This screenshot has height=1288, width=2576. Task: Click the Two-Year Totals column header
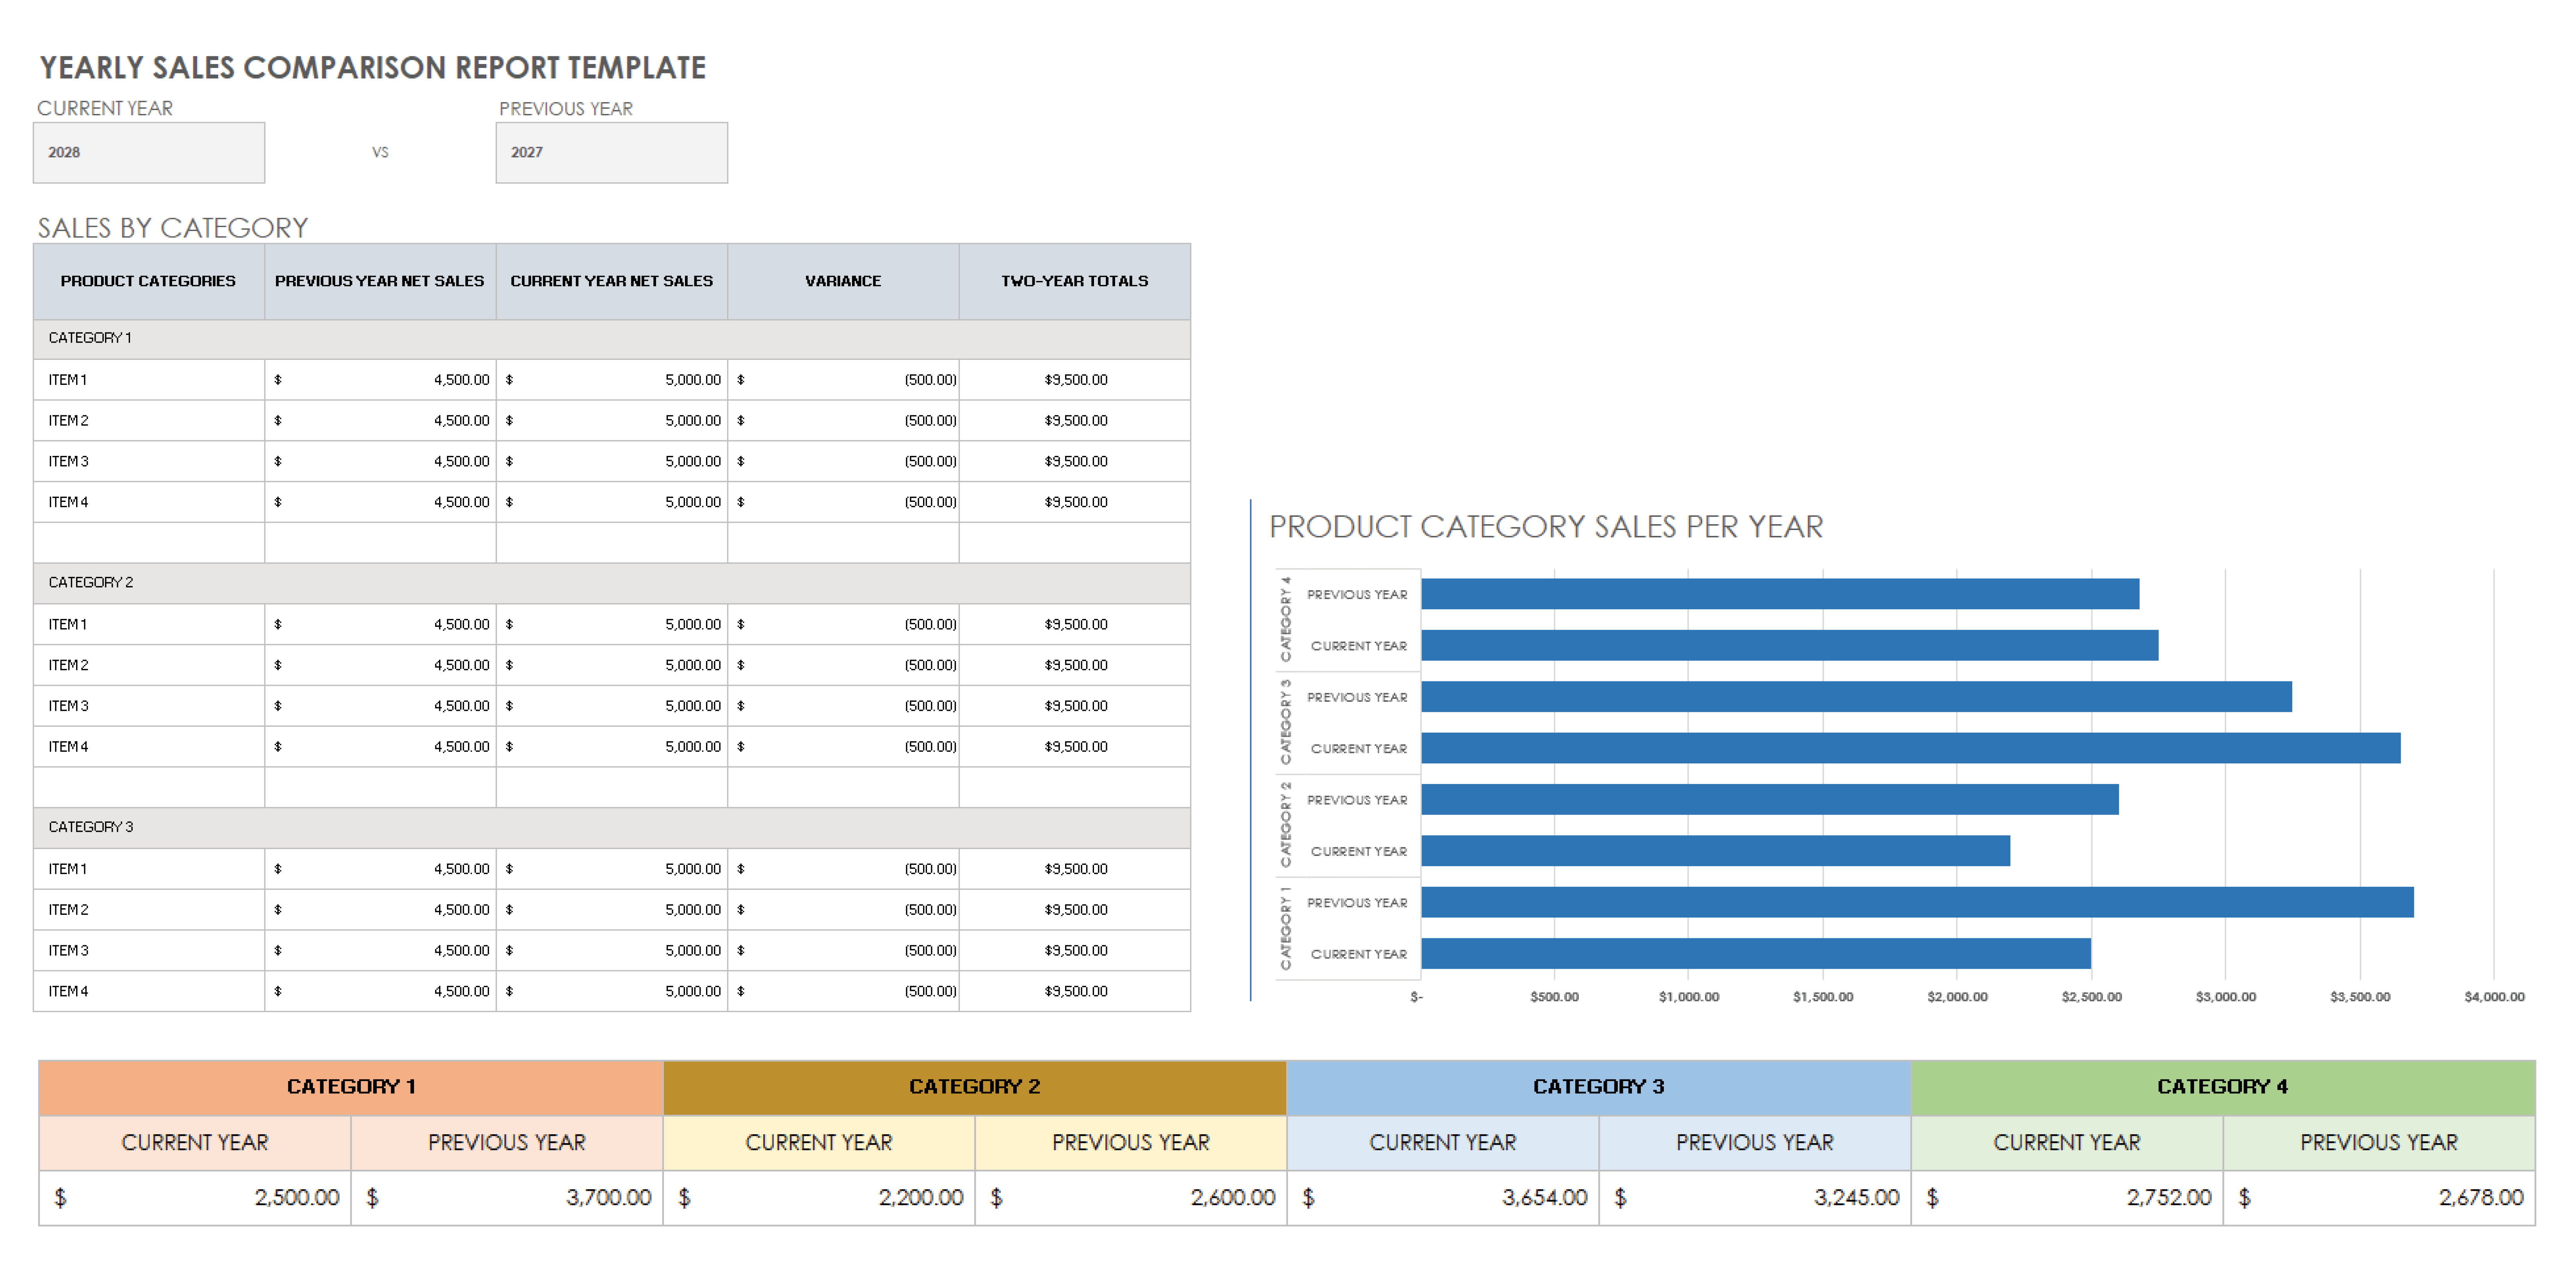coord(1074,281)
